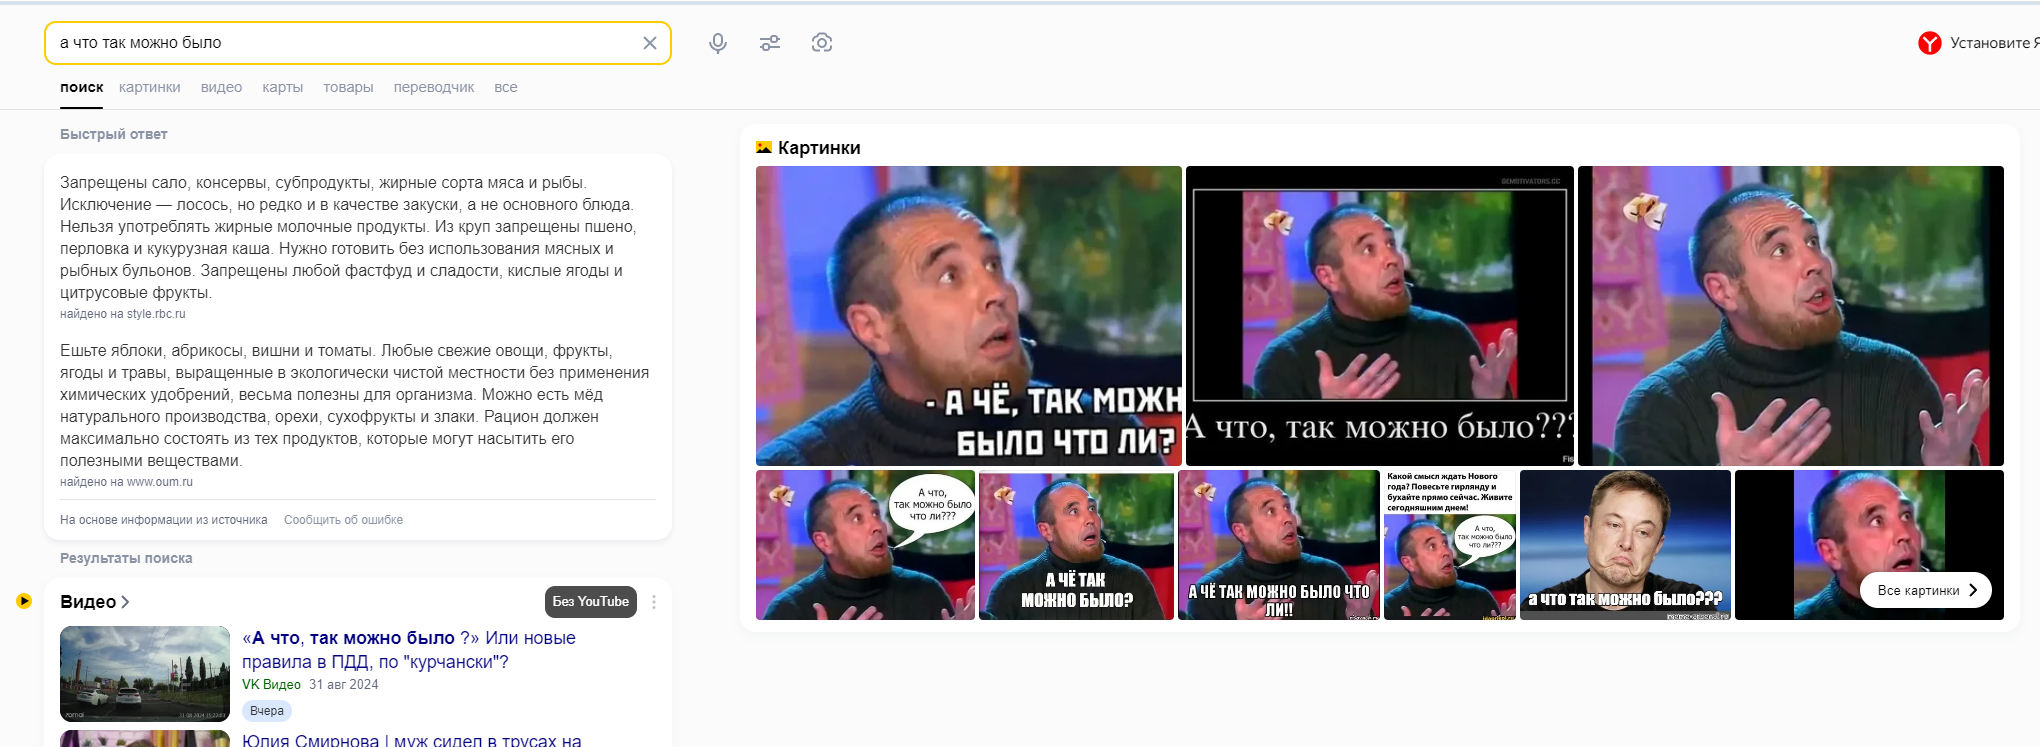Viewport: 2040px width, 747px height.
Task: Click the 'Быстрый ответ' heading text
Action: [x=114, y=134]
